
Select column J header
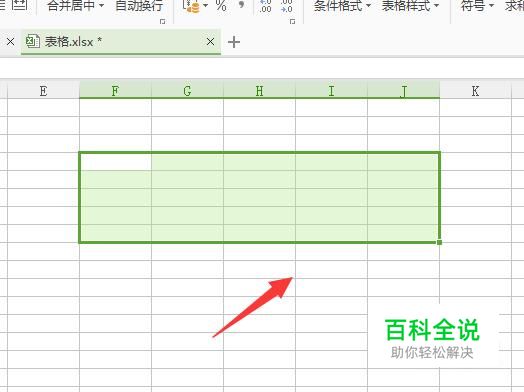(x=403, y=91)
